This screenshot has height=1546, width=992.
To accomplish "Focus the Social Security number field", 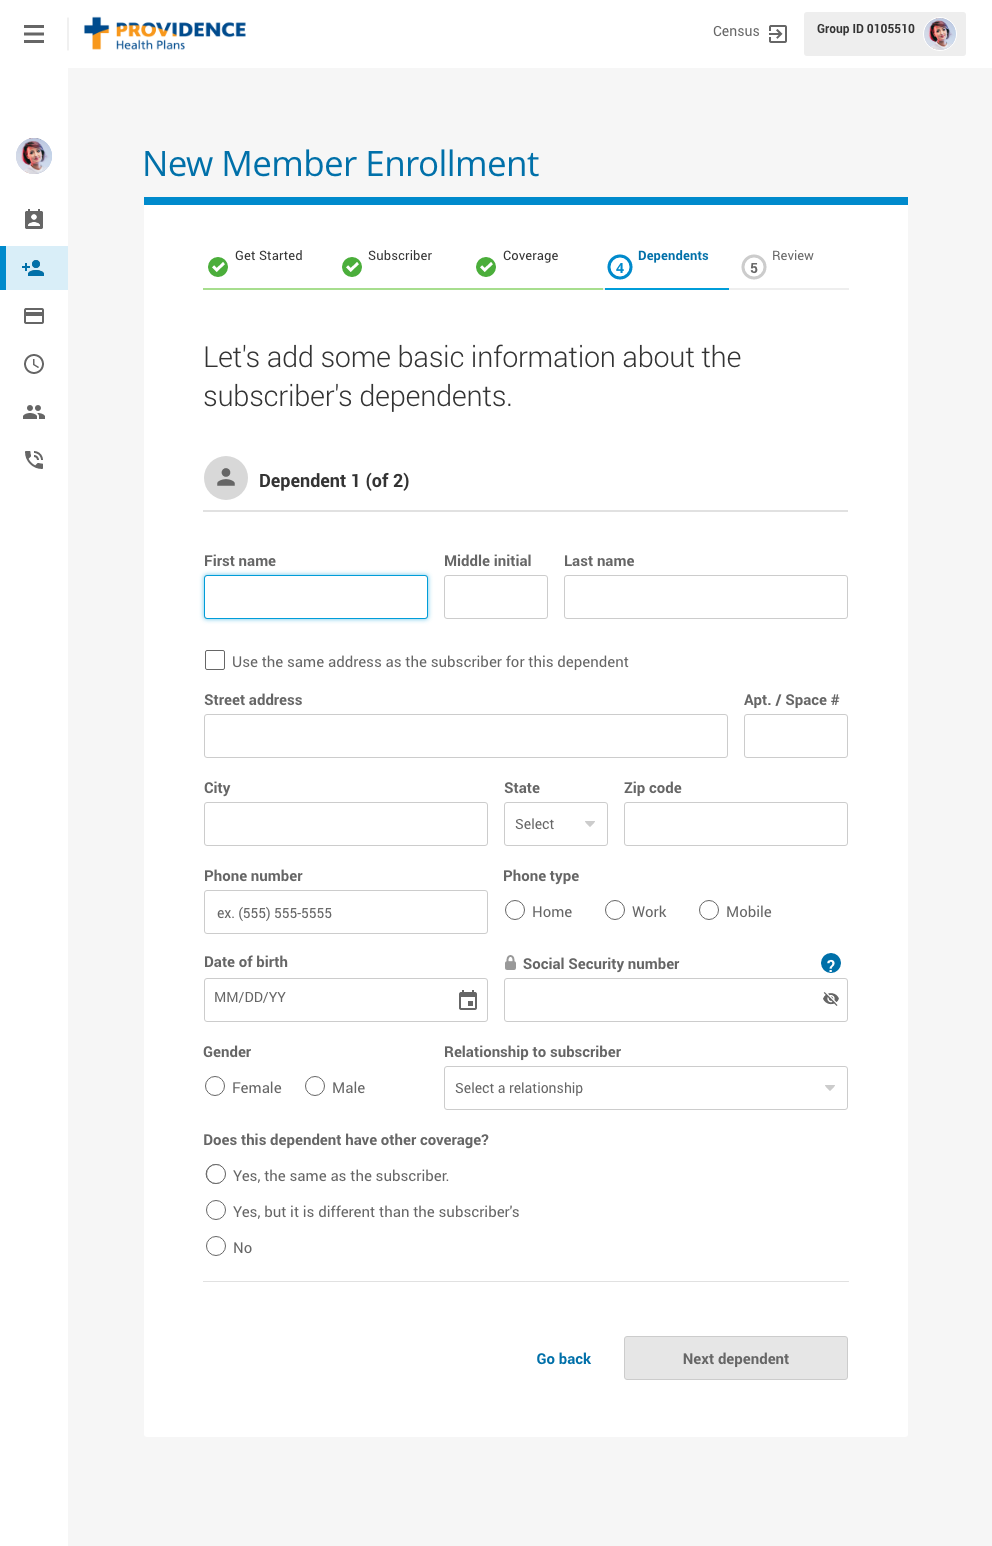I will pos(676,1000).
